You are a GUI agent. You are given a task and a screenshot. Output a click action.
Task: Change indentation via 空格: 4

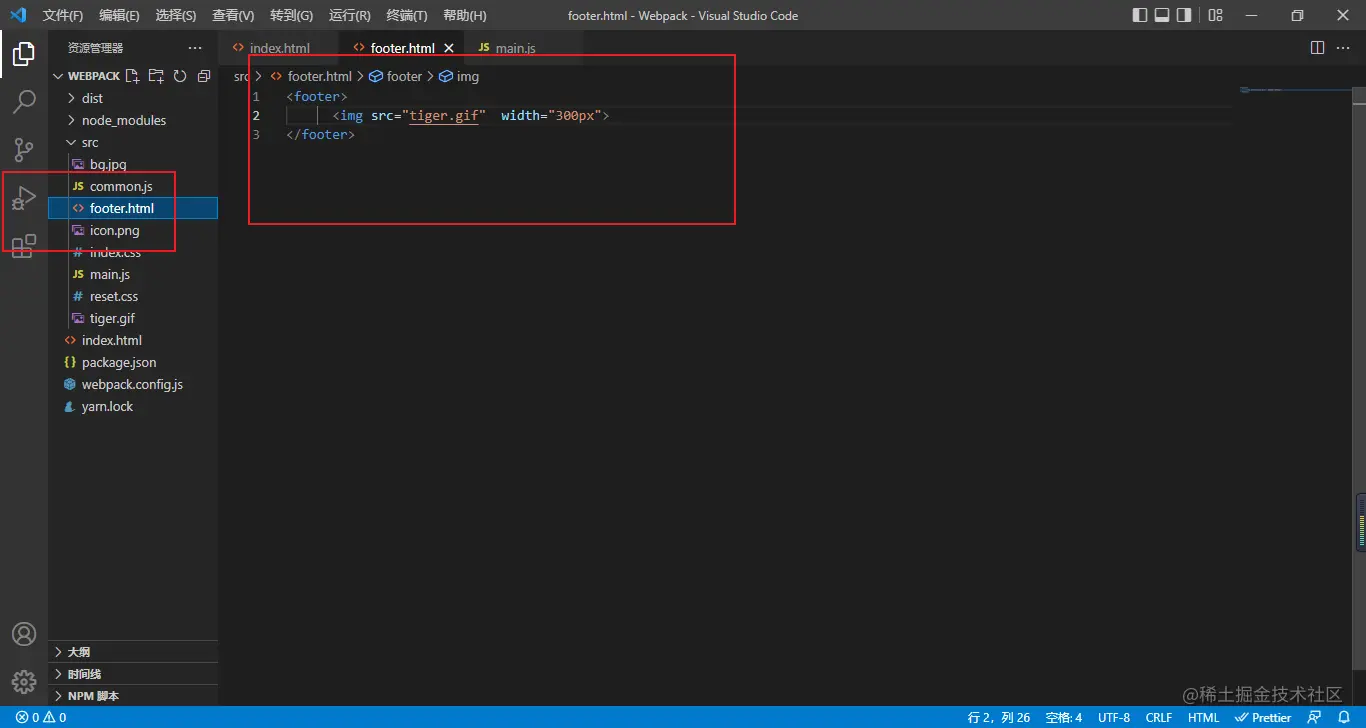(x=1064, y=717)
